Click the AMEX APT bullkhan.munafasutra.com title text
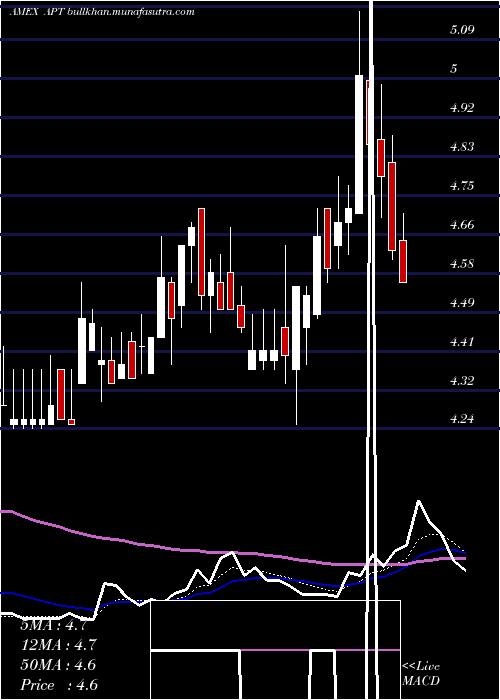This screenshot has height=700, width=500. click(x=102, y=12)
